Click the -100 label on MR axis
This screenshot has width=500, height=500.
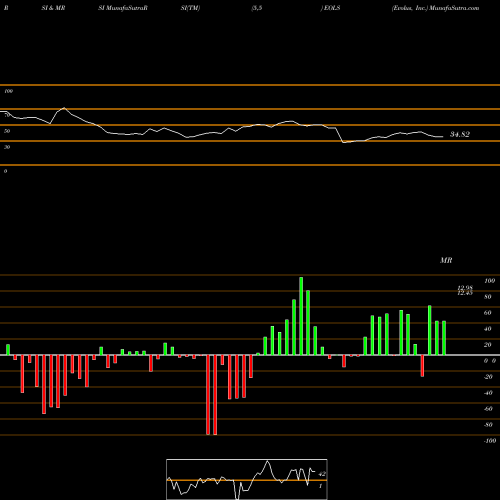(490, 441)
